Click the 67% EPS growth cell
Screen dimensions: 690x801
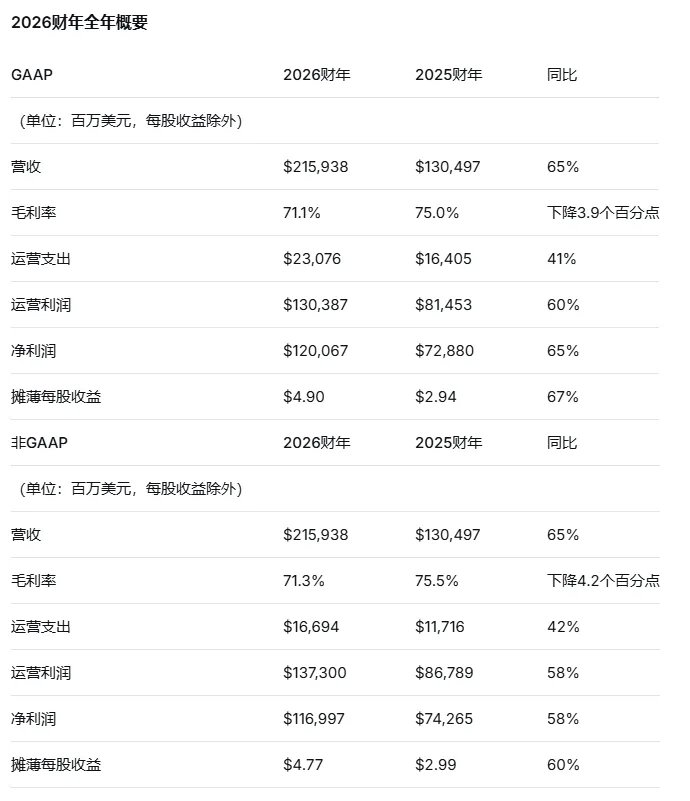(562, 396)
